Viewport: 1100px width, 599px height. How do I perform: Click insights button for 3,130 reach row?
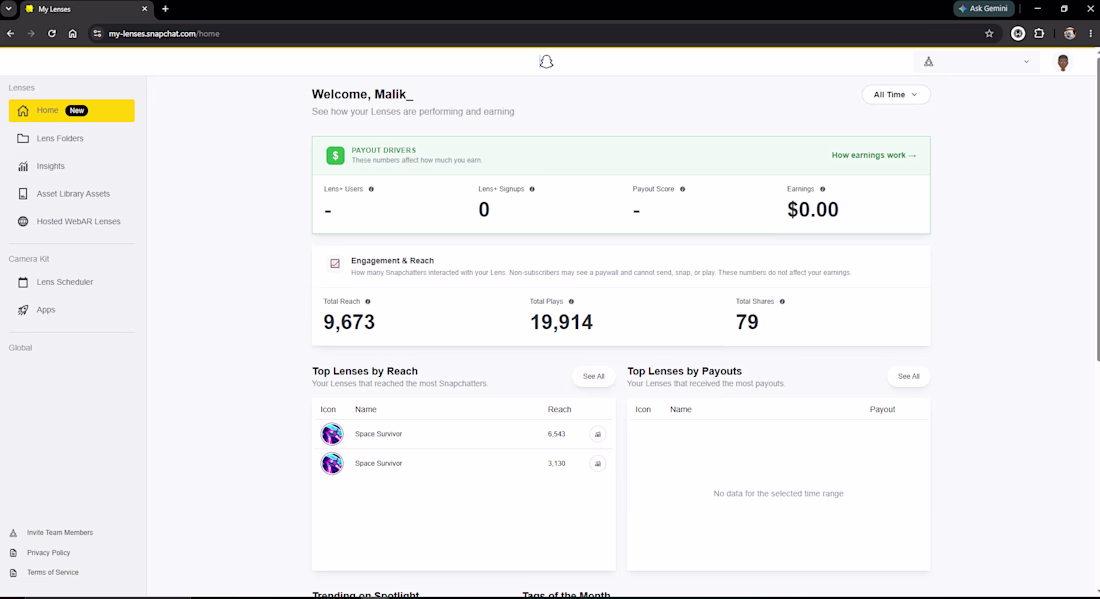598,464
